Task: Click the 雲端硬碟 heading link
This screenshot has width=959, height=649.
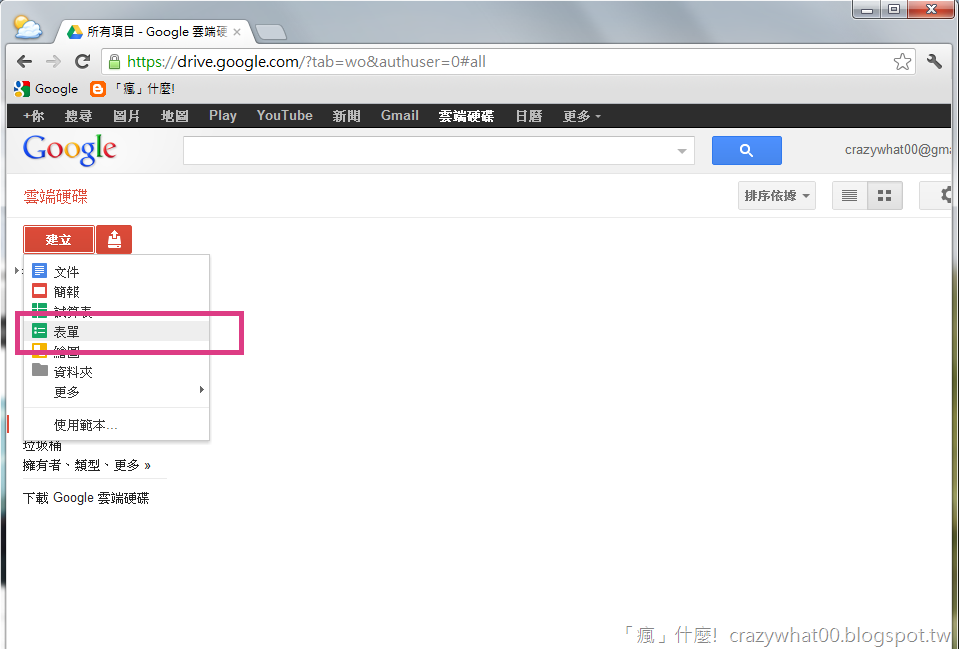Action: click(56, 196)
